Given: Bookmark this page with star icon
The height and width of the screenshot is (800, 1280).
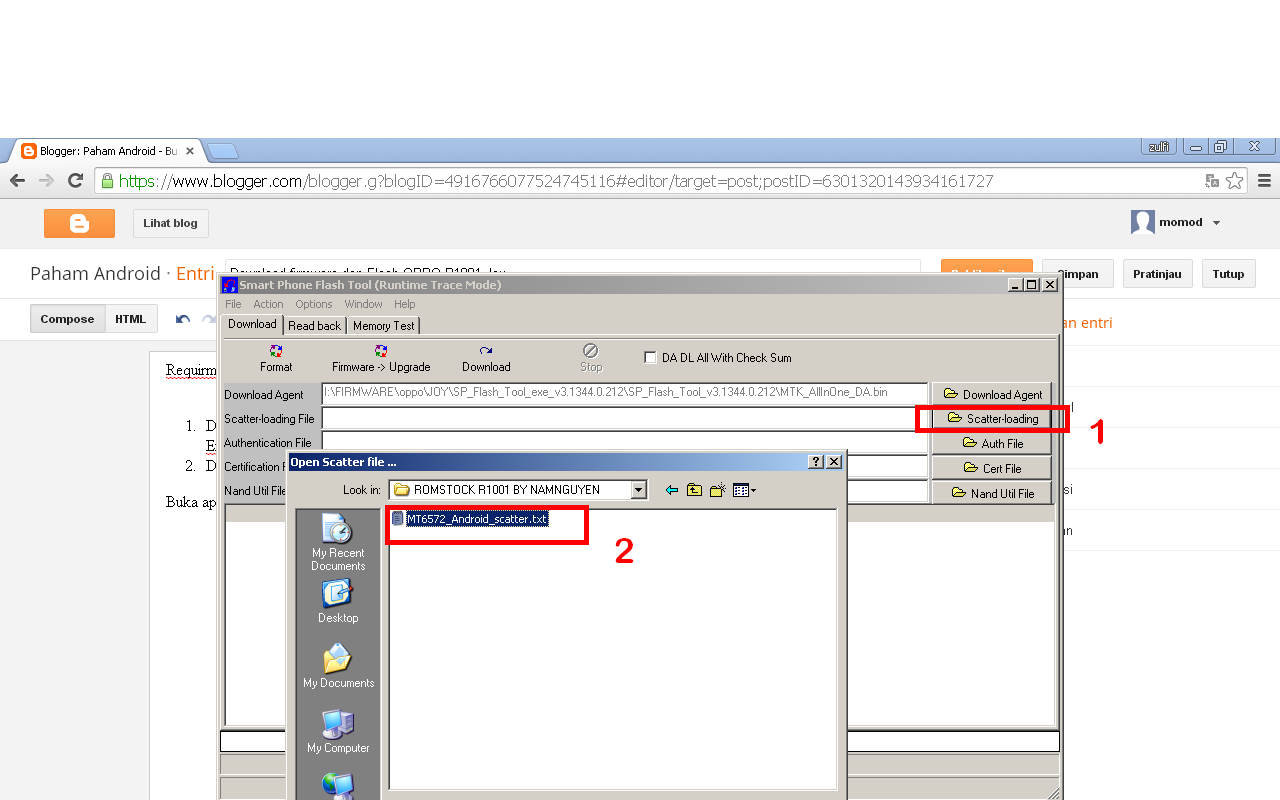Looking at the screenshot, I should click(1235, 181).
